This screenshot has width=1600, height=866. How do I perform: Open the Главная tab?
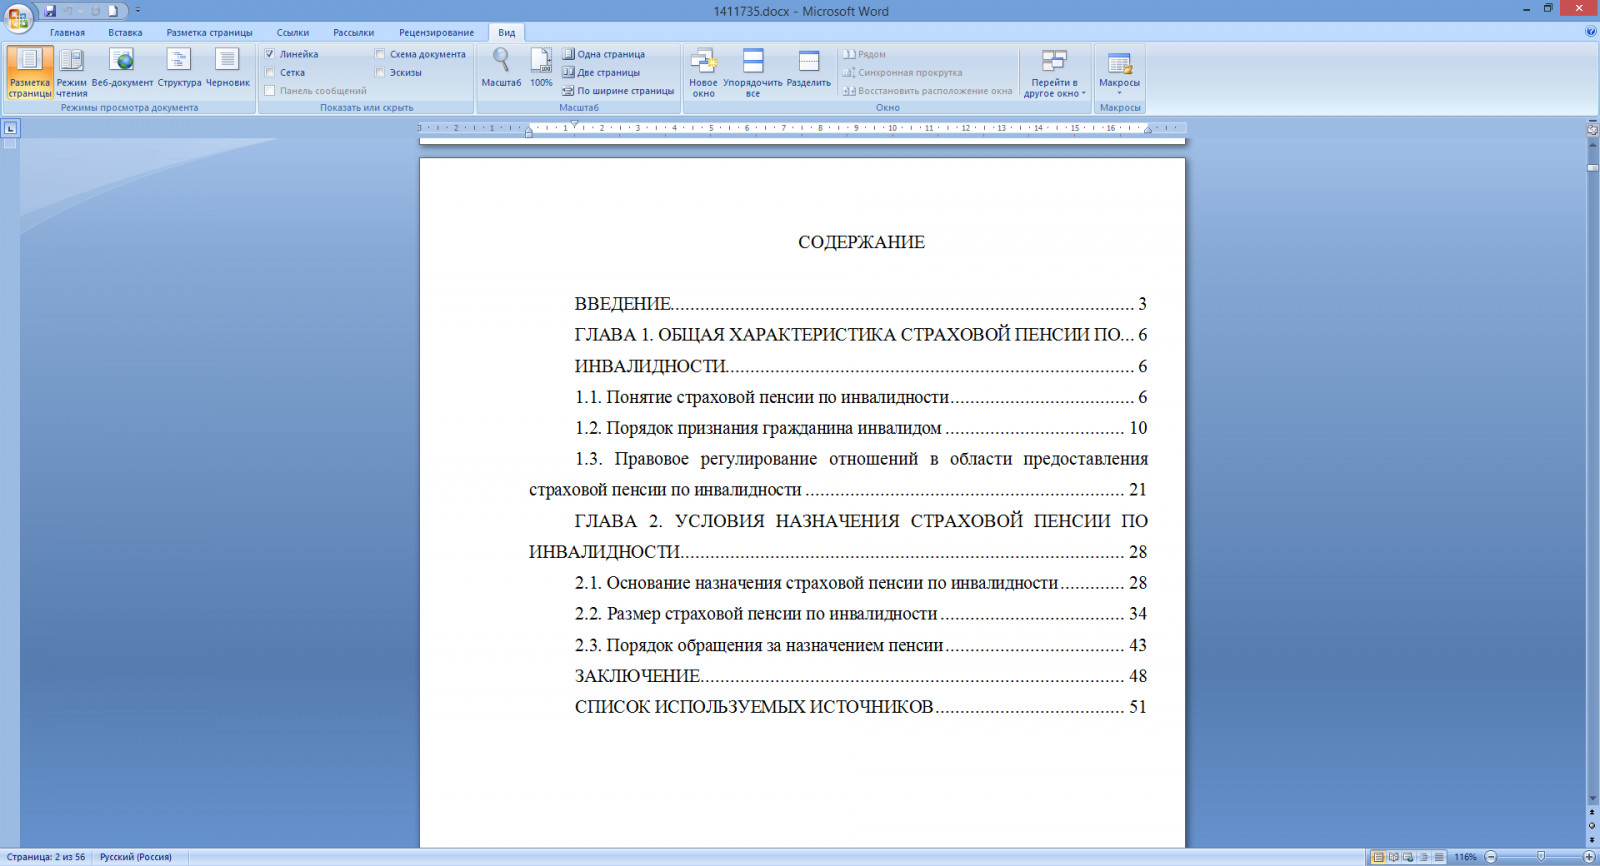tap(67, 32)
